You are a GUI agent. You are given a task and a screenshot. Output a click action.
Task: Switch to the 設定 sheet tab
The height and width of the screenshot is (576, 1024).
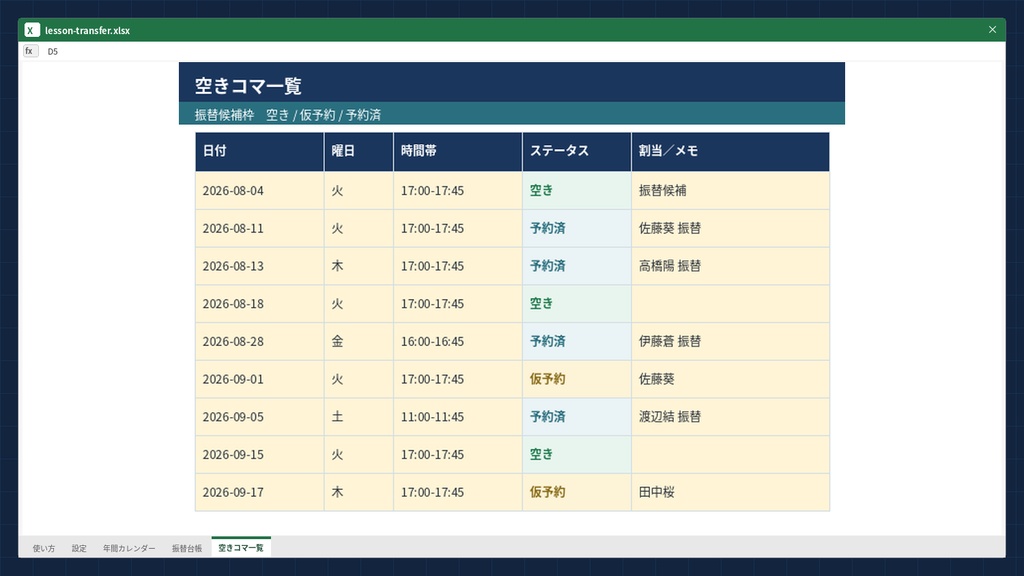pos(79,548)
